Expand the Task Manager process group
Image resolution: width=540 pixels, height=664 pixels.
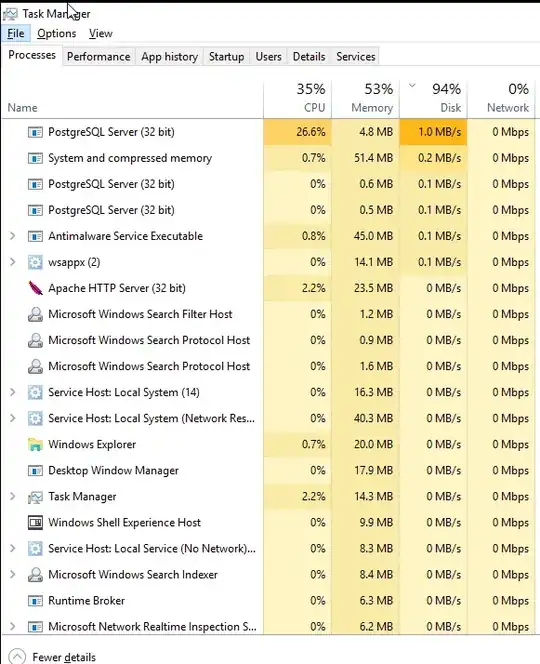point(13,496)
